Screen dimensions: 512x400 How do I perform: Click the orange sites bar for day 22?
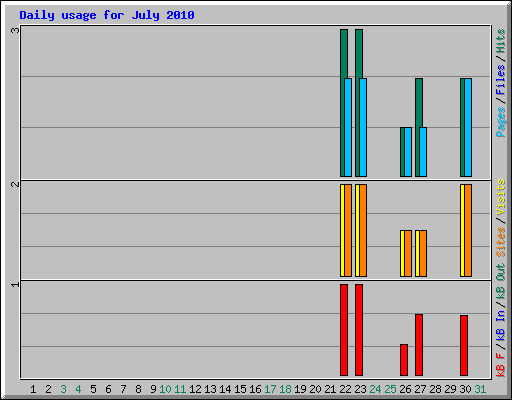point(348,230)
